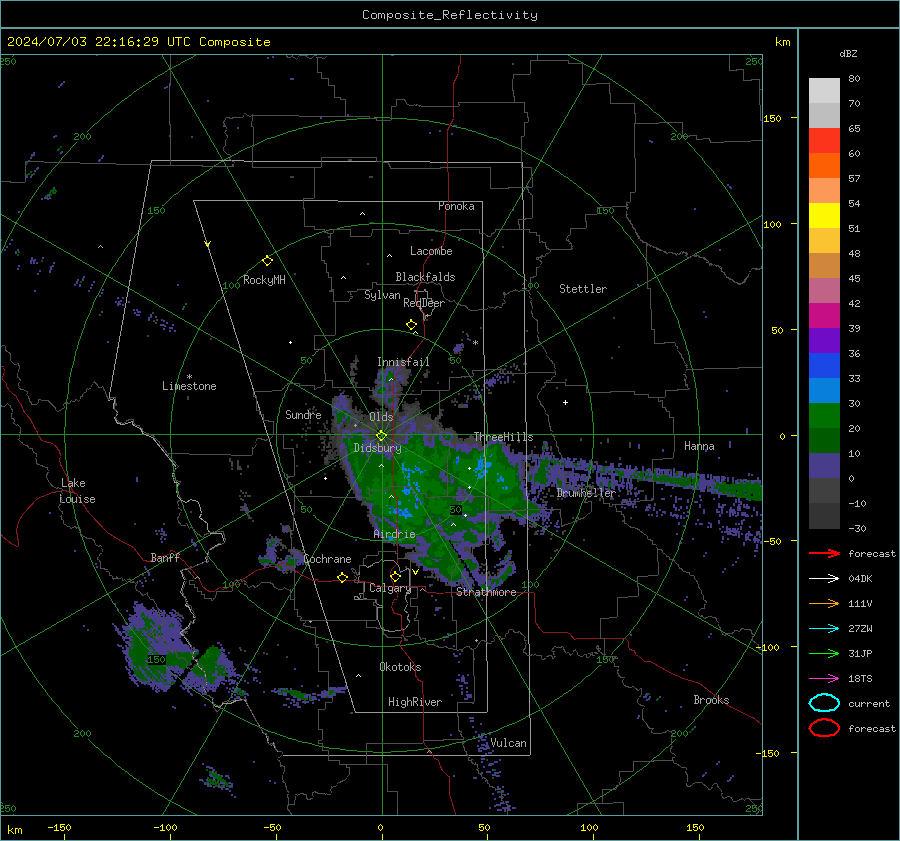Click the Limestone label on map

pyautogui.click(x=189, y=386)
